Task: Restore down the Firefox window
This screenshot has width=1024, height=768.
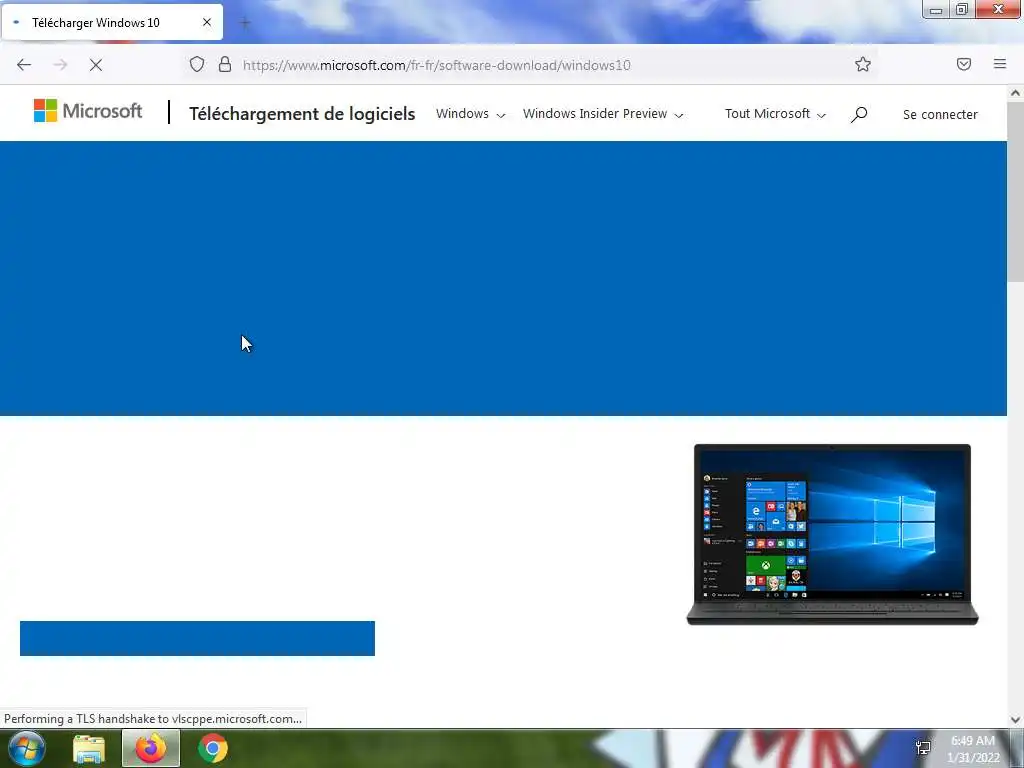Action: [962, 9]
